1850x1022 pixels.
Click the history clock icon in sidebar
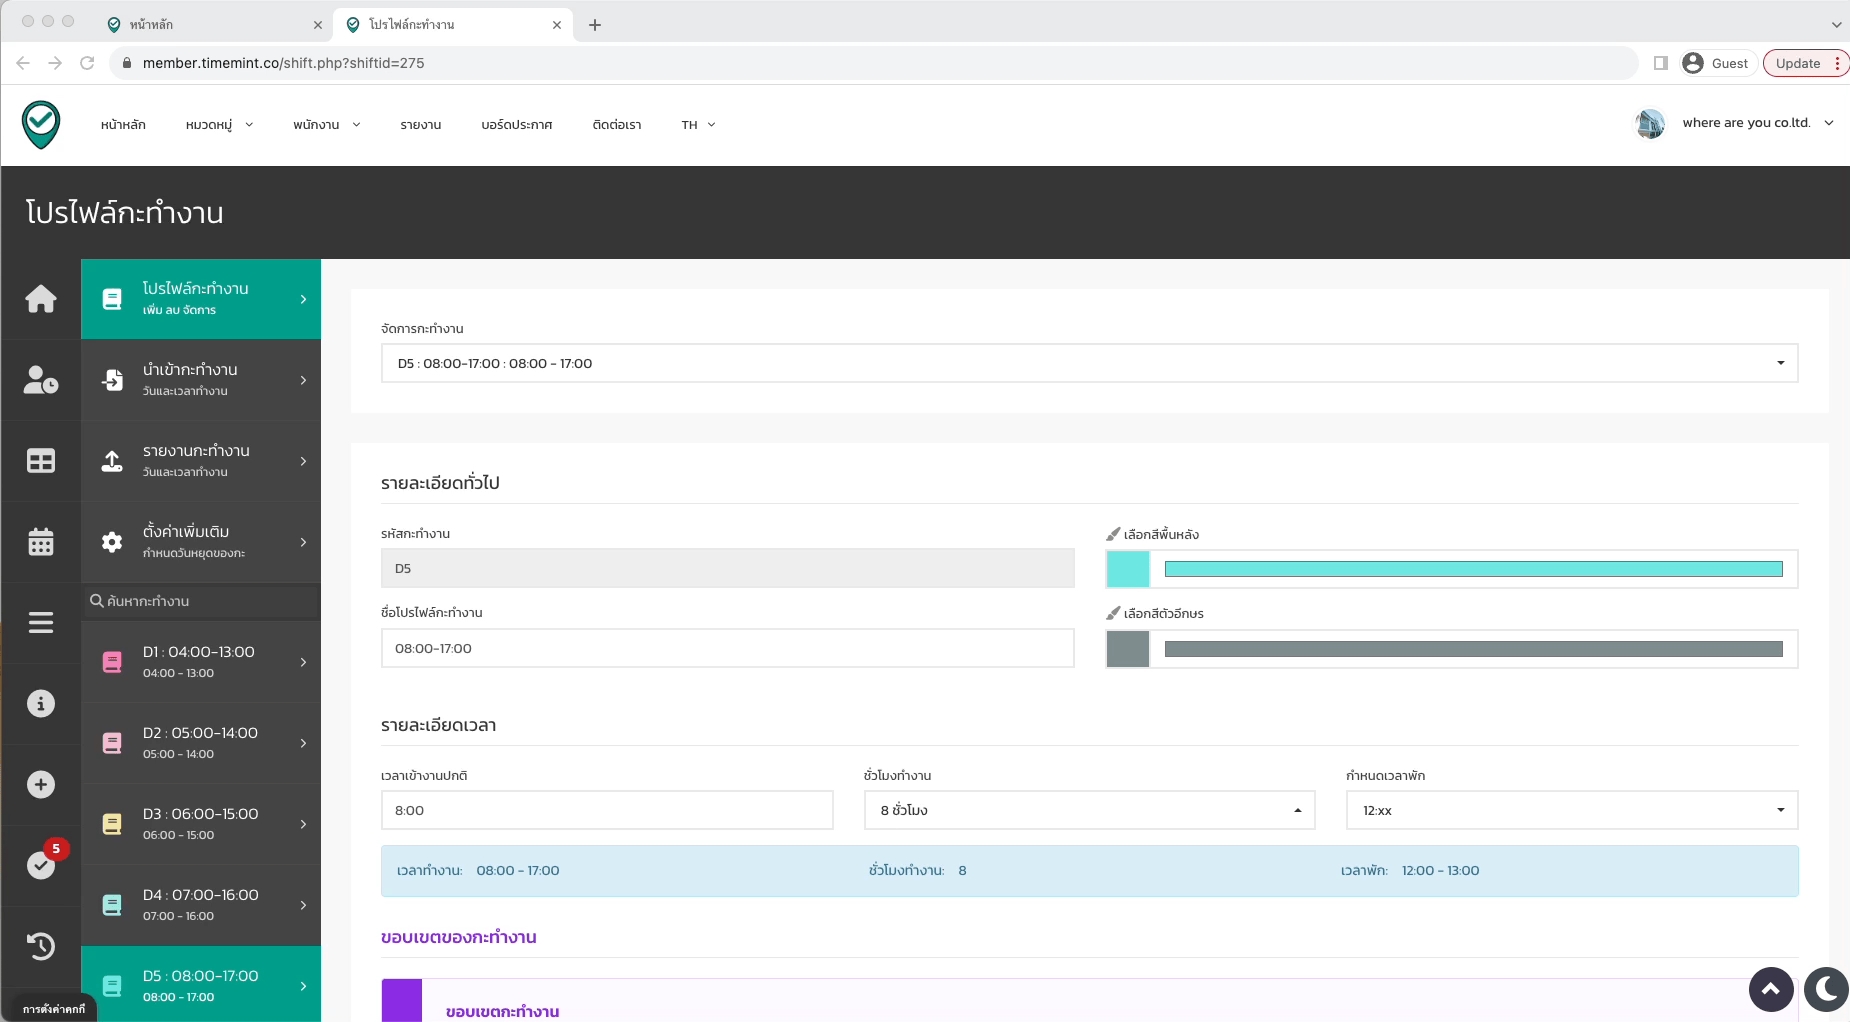pos(41,946)
